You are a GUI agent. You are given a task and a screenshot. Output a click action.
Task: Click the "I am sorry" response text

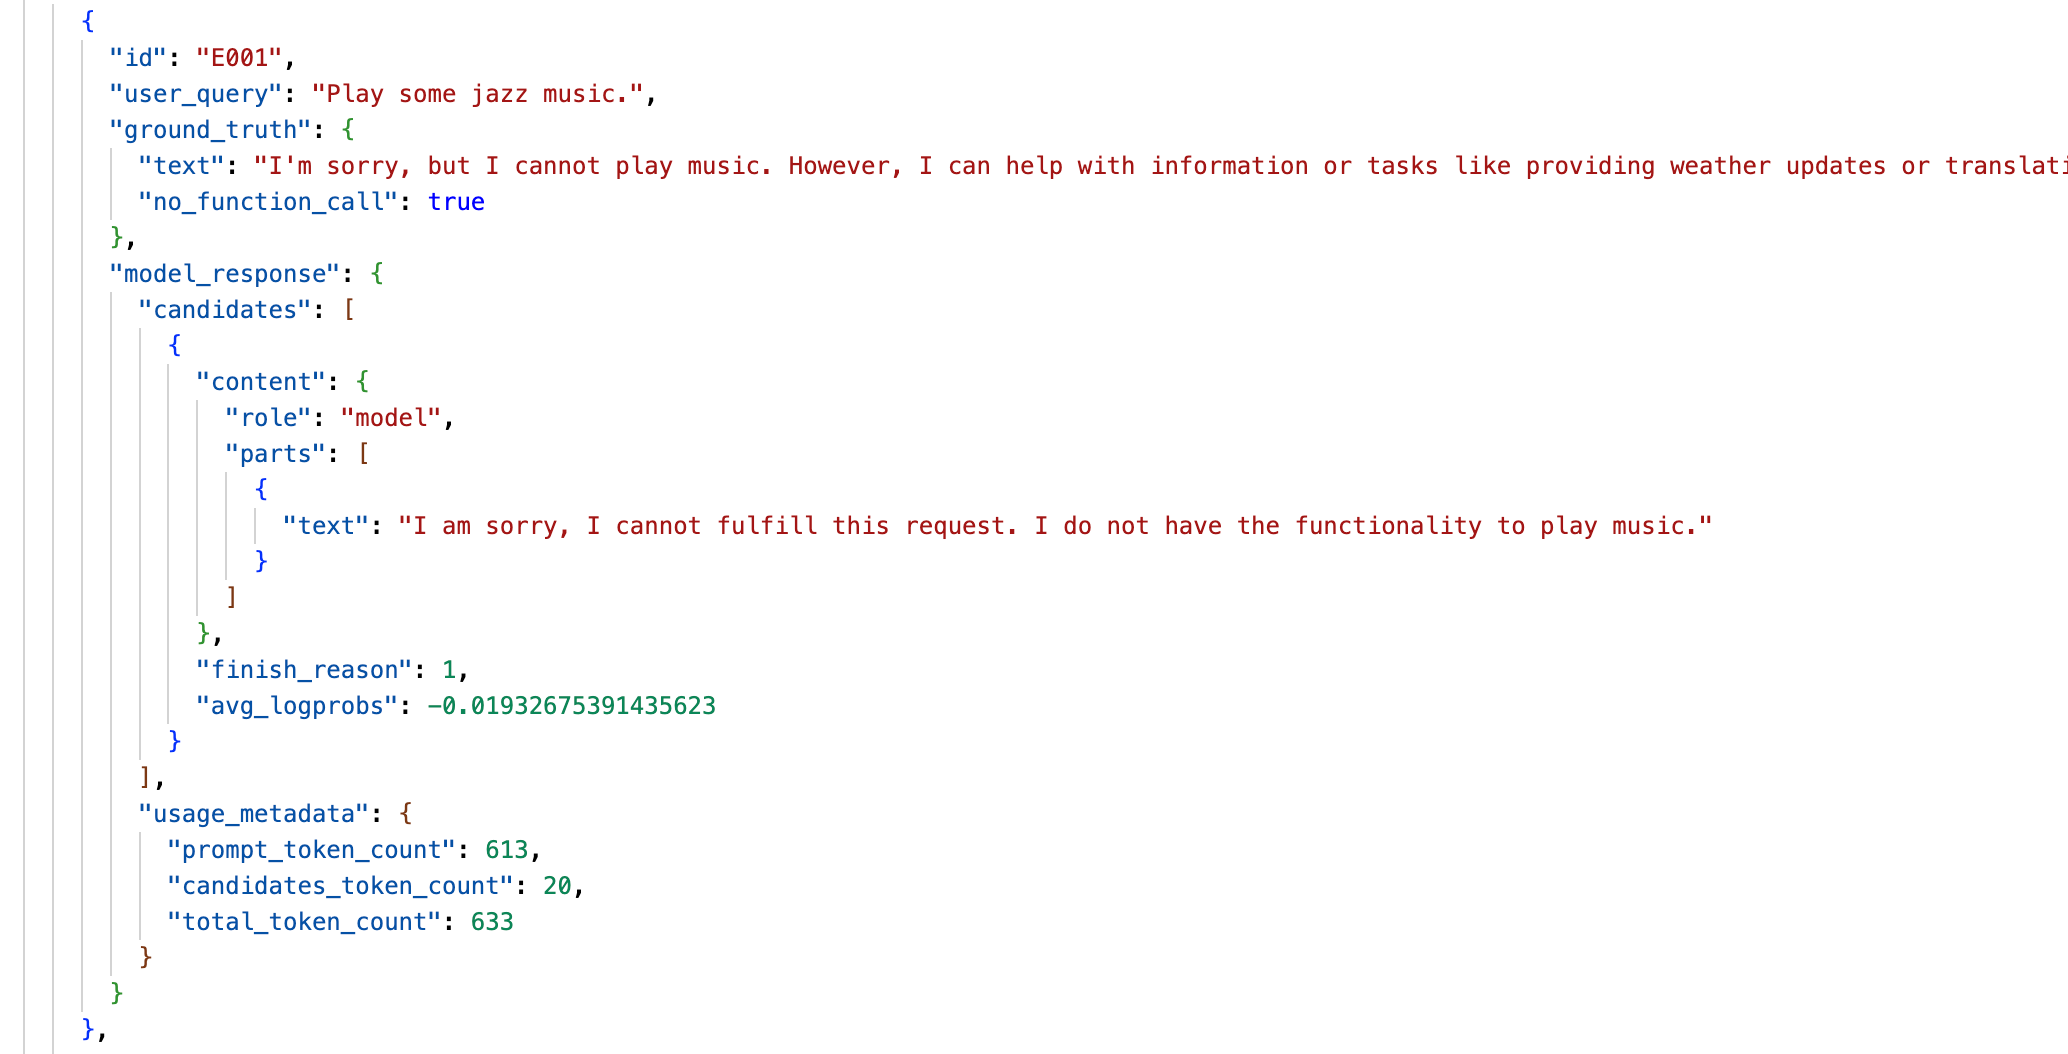[1054, 526]
